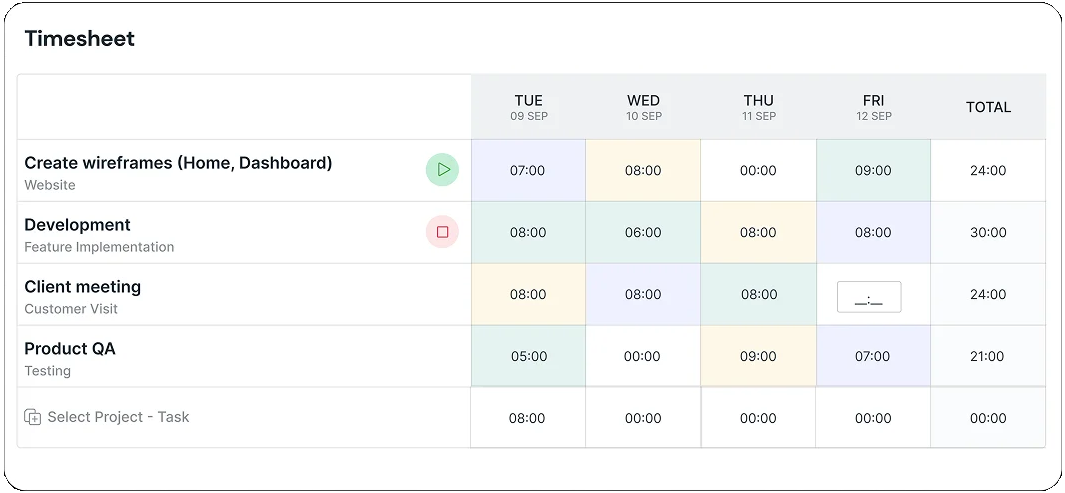Image resolution: width=1065 pixels, height=493 pixels.
Task: Click the 30:00 total for Development
Action: pyautogui.click(x=988, y=232)
